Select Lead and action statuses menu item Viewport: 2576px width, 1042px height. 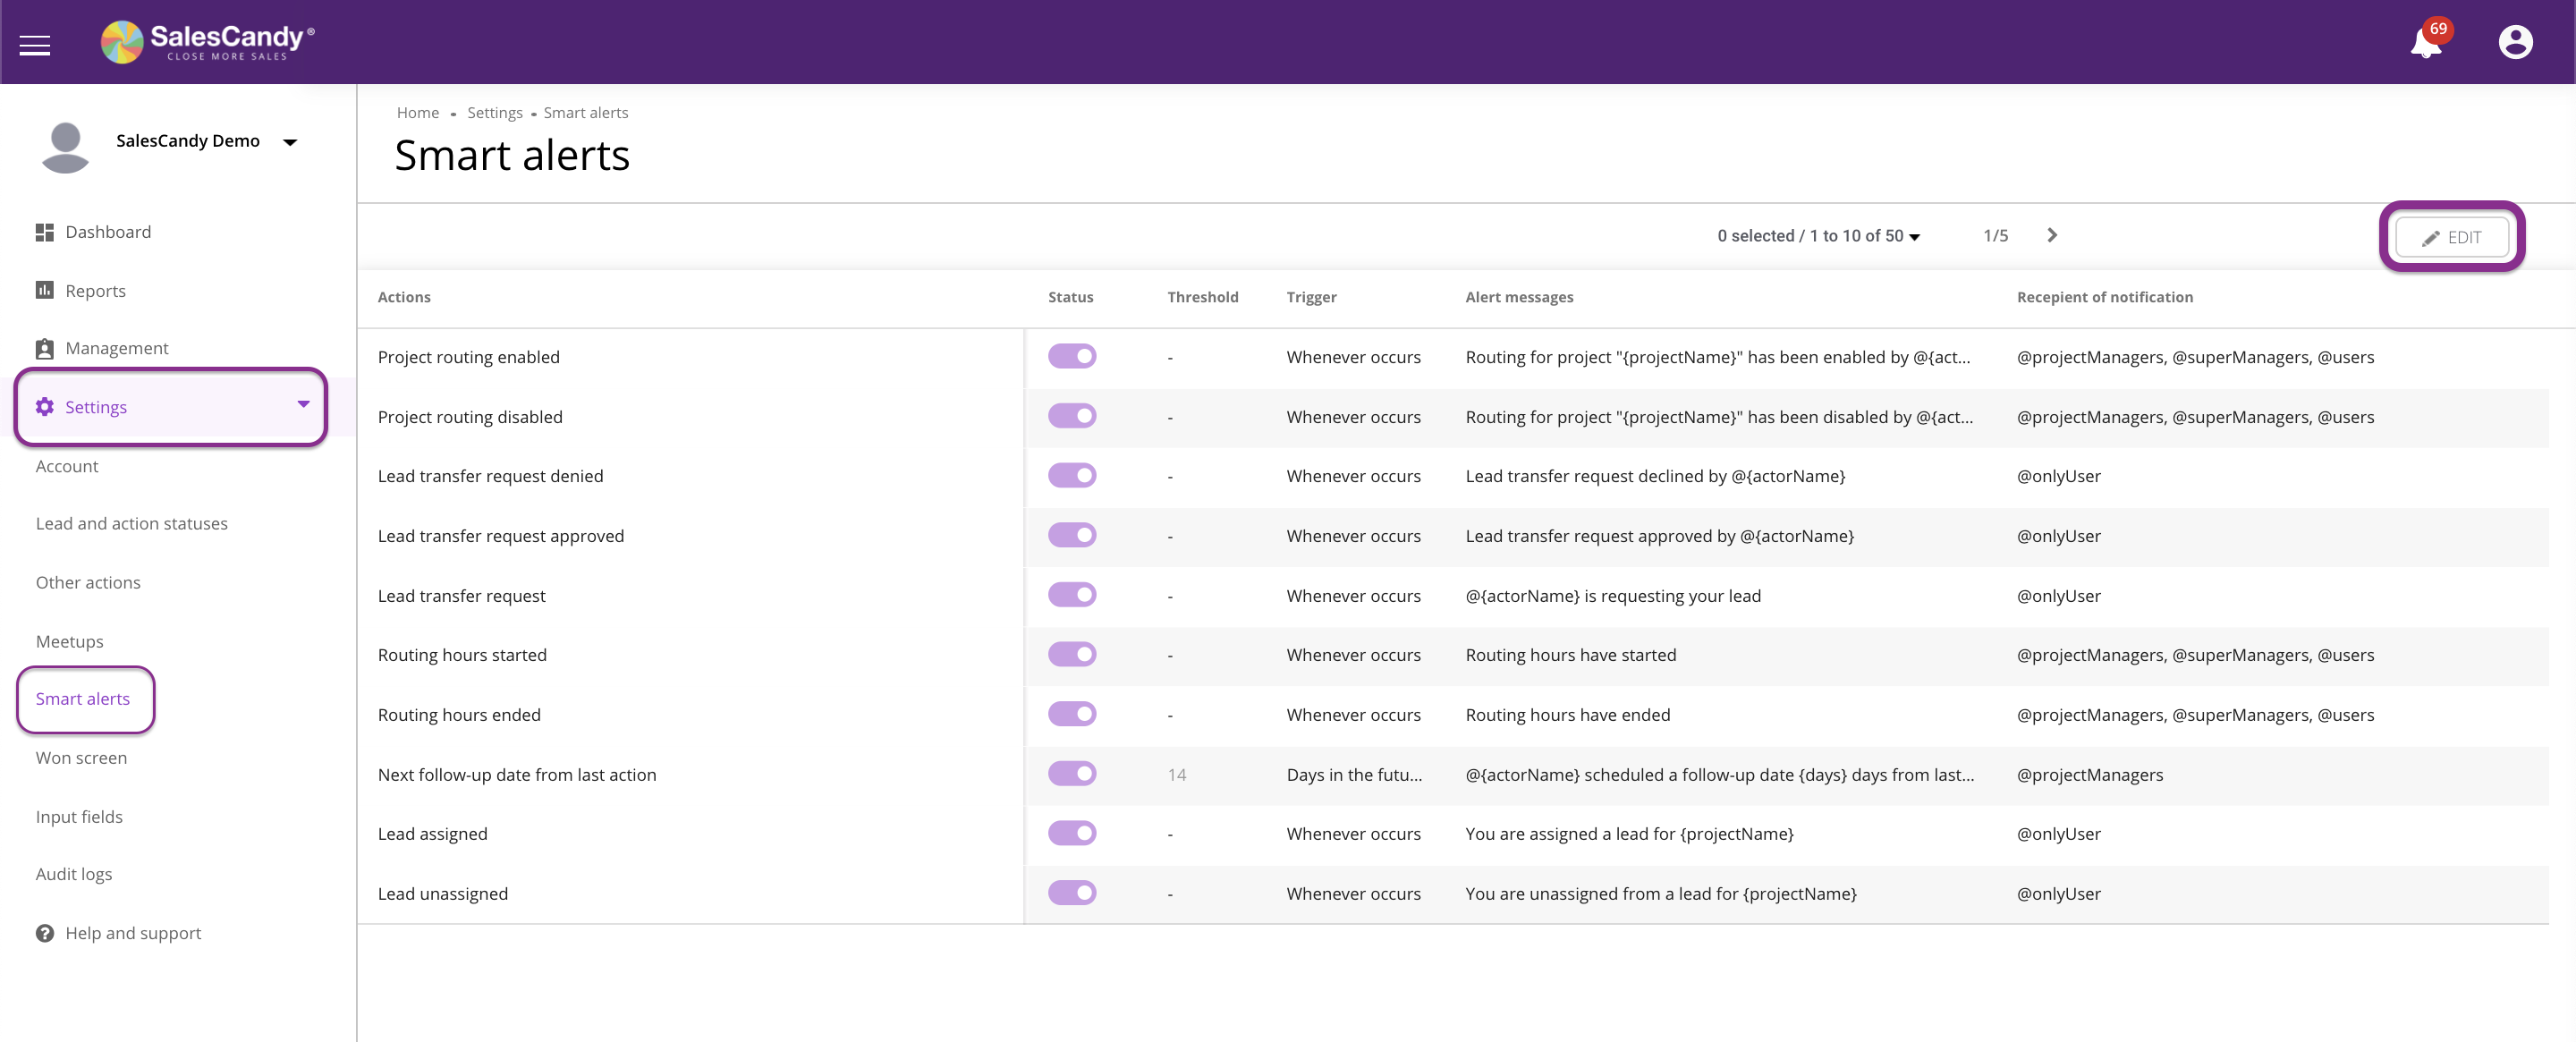(x=131, y=523)
